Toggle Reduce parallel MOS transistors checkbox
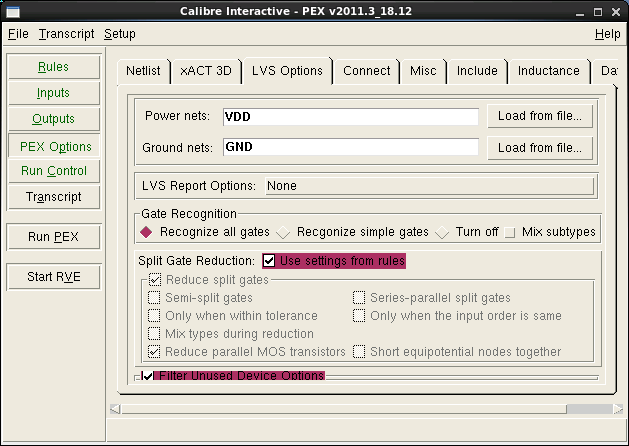The image size is (629, 446). coord(154,352)
